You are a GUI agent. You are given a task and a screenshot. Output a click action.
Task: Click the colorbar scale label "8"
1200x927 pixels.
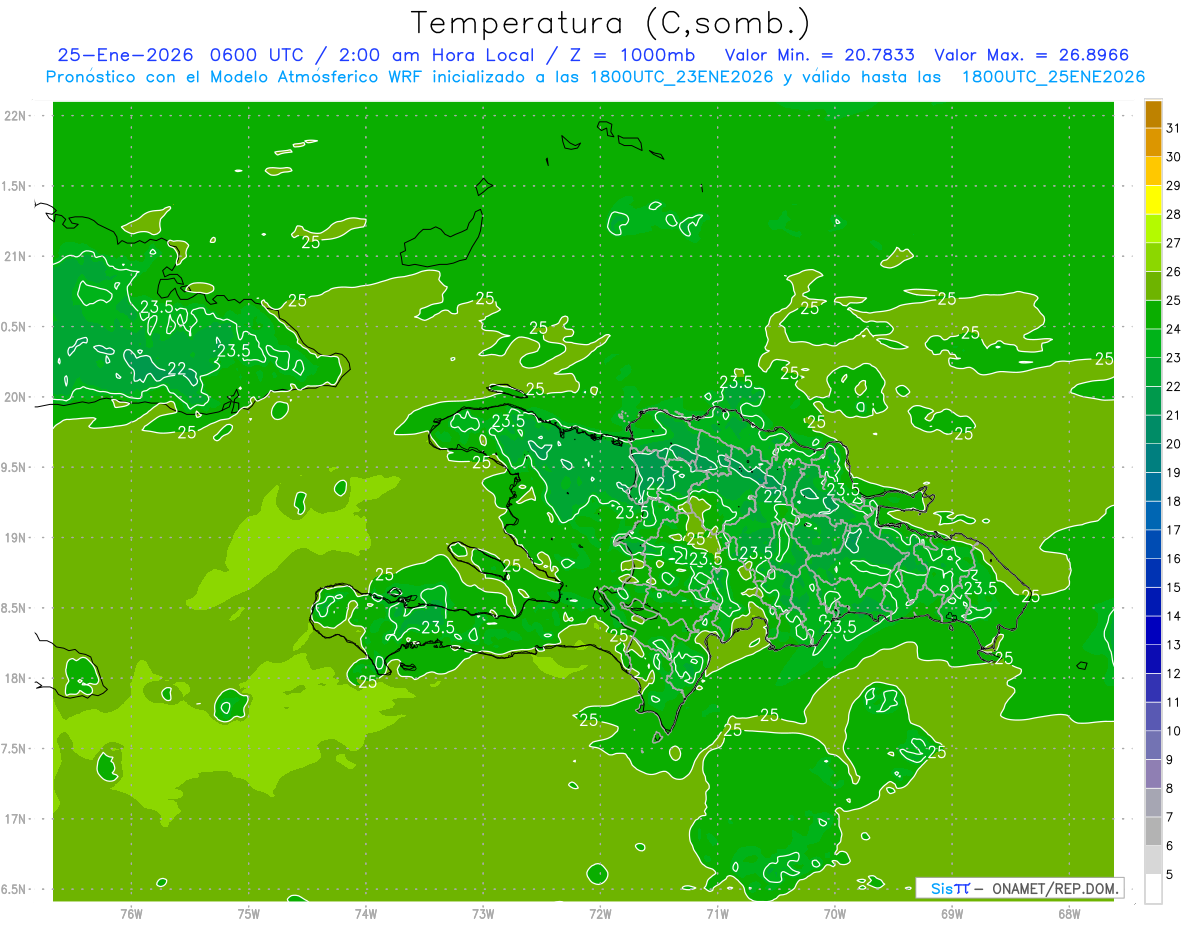point(1170,788)
